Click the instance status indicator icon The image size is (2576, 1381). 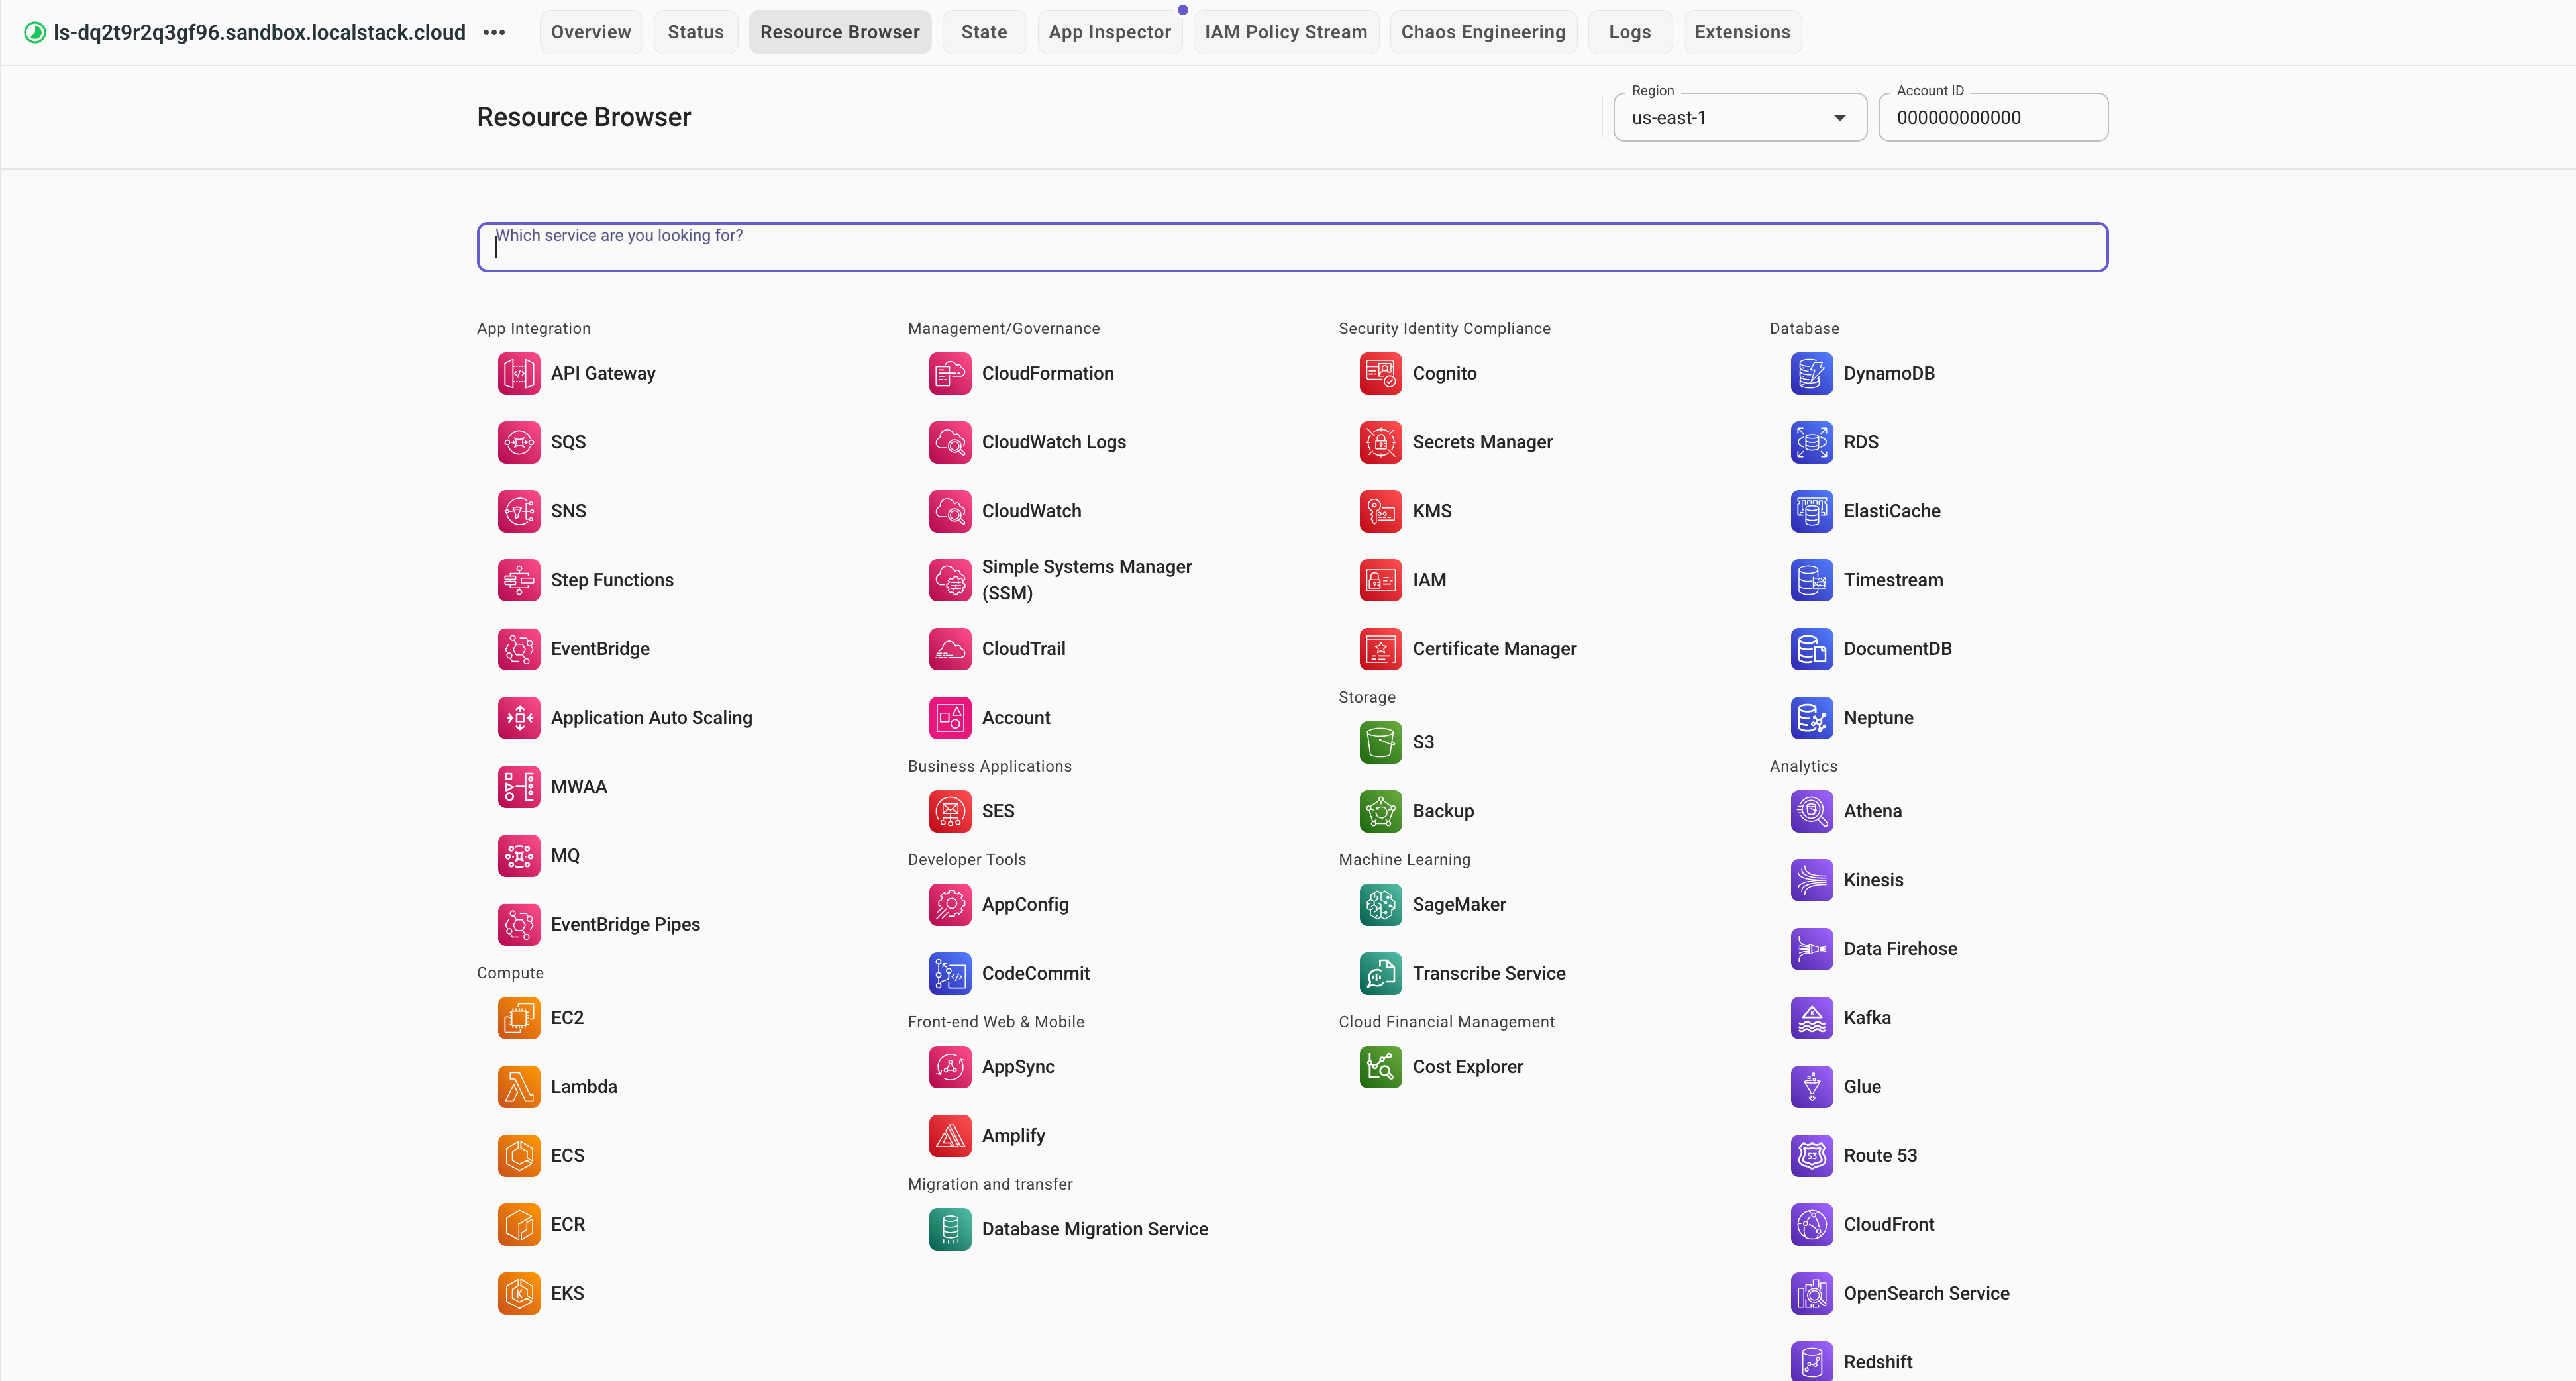(x=35, y=33)
